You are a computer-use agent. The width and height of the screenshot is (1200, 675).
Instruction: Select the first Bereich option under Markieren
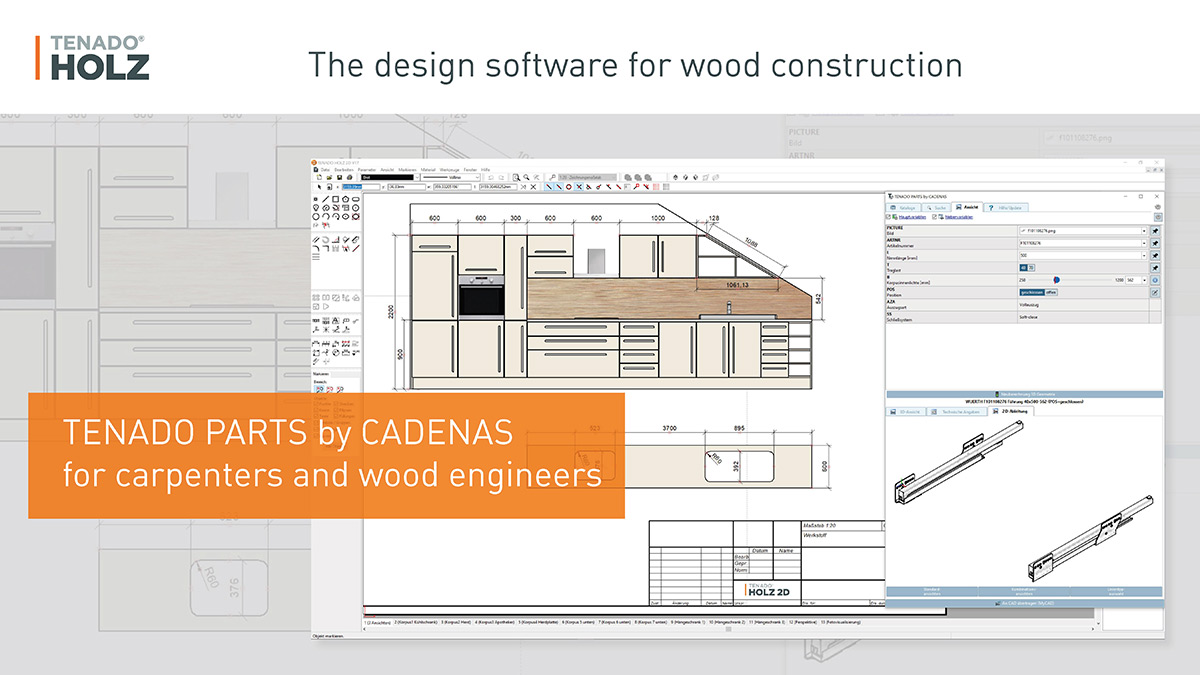pyautogui.click(x=318, y=388)
